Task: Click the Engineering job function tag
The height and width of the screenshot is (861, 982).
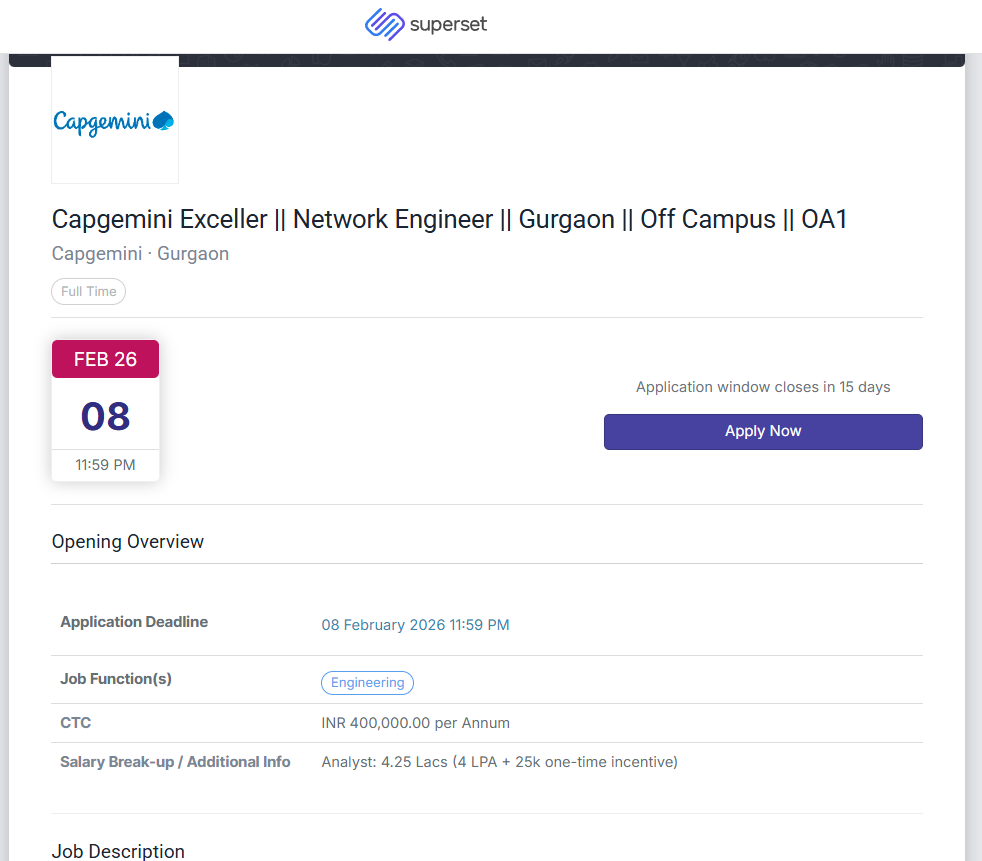Action: point(367,683)
